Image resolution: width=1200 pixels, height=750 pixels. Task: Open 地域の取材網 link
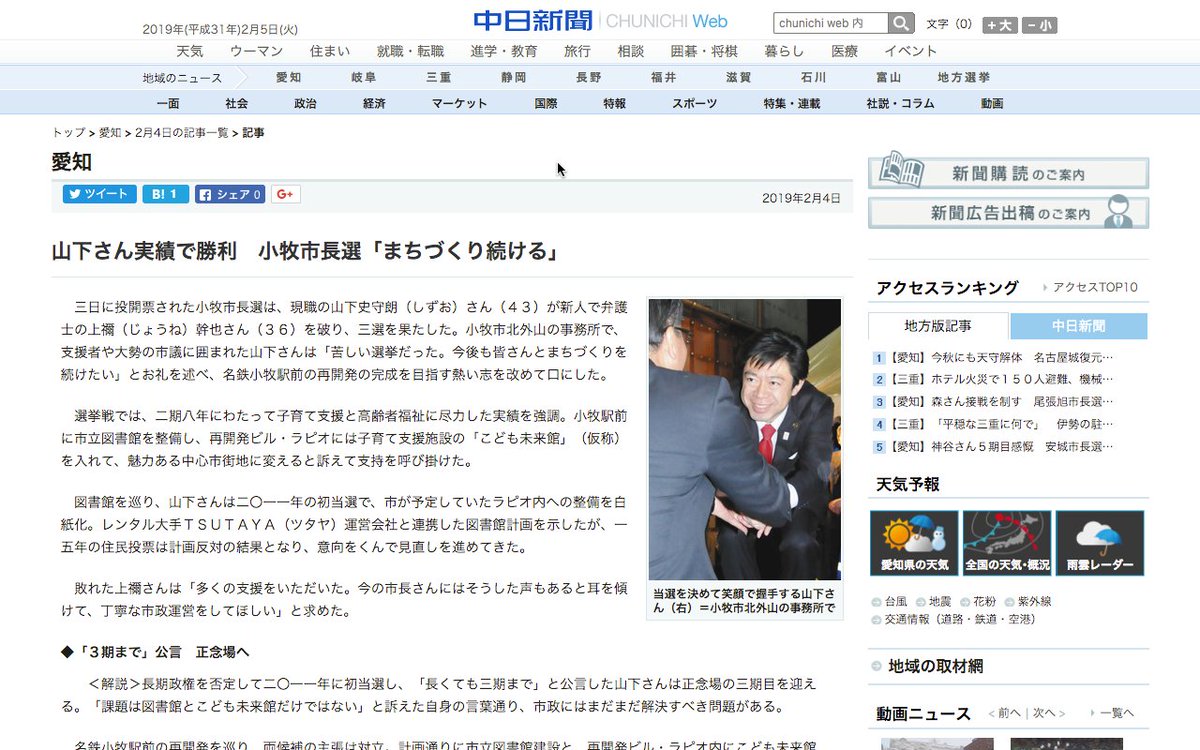pos(936,666)
